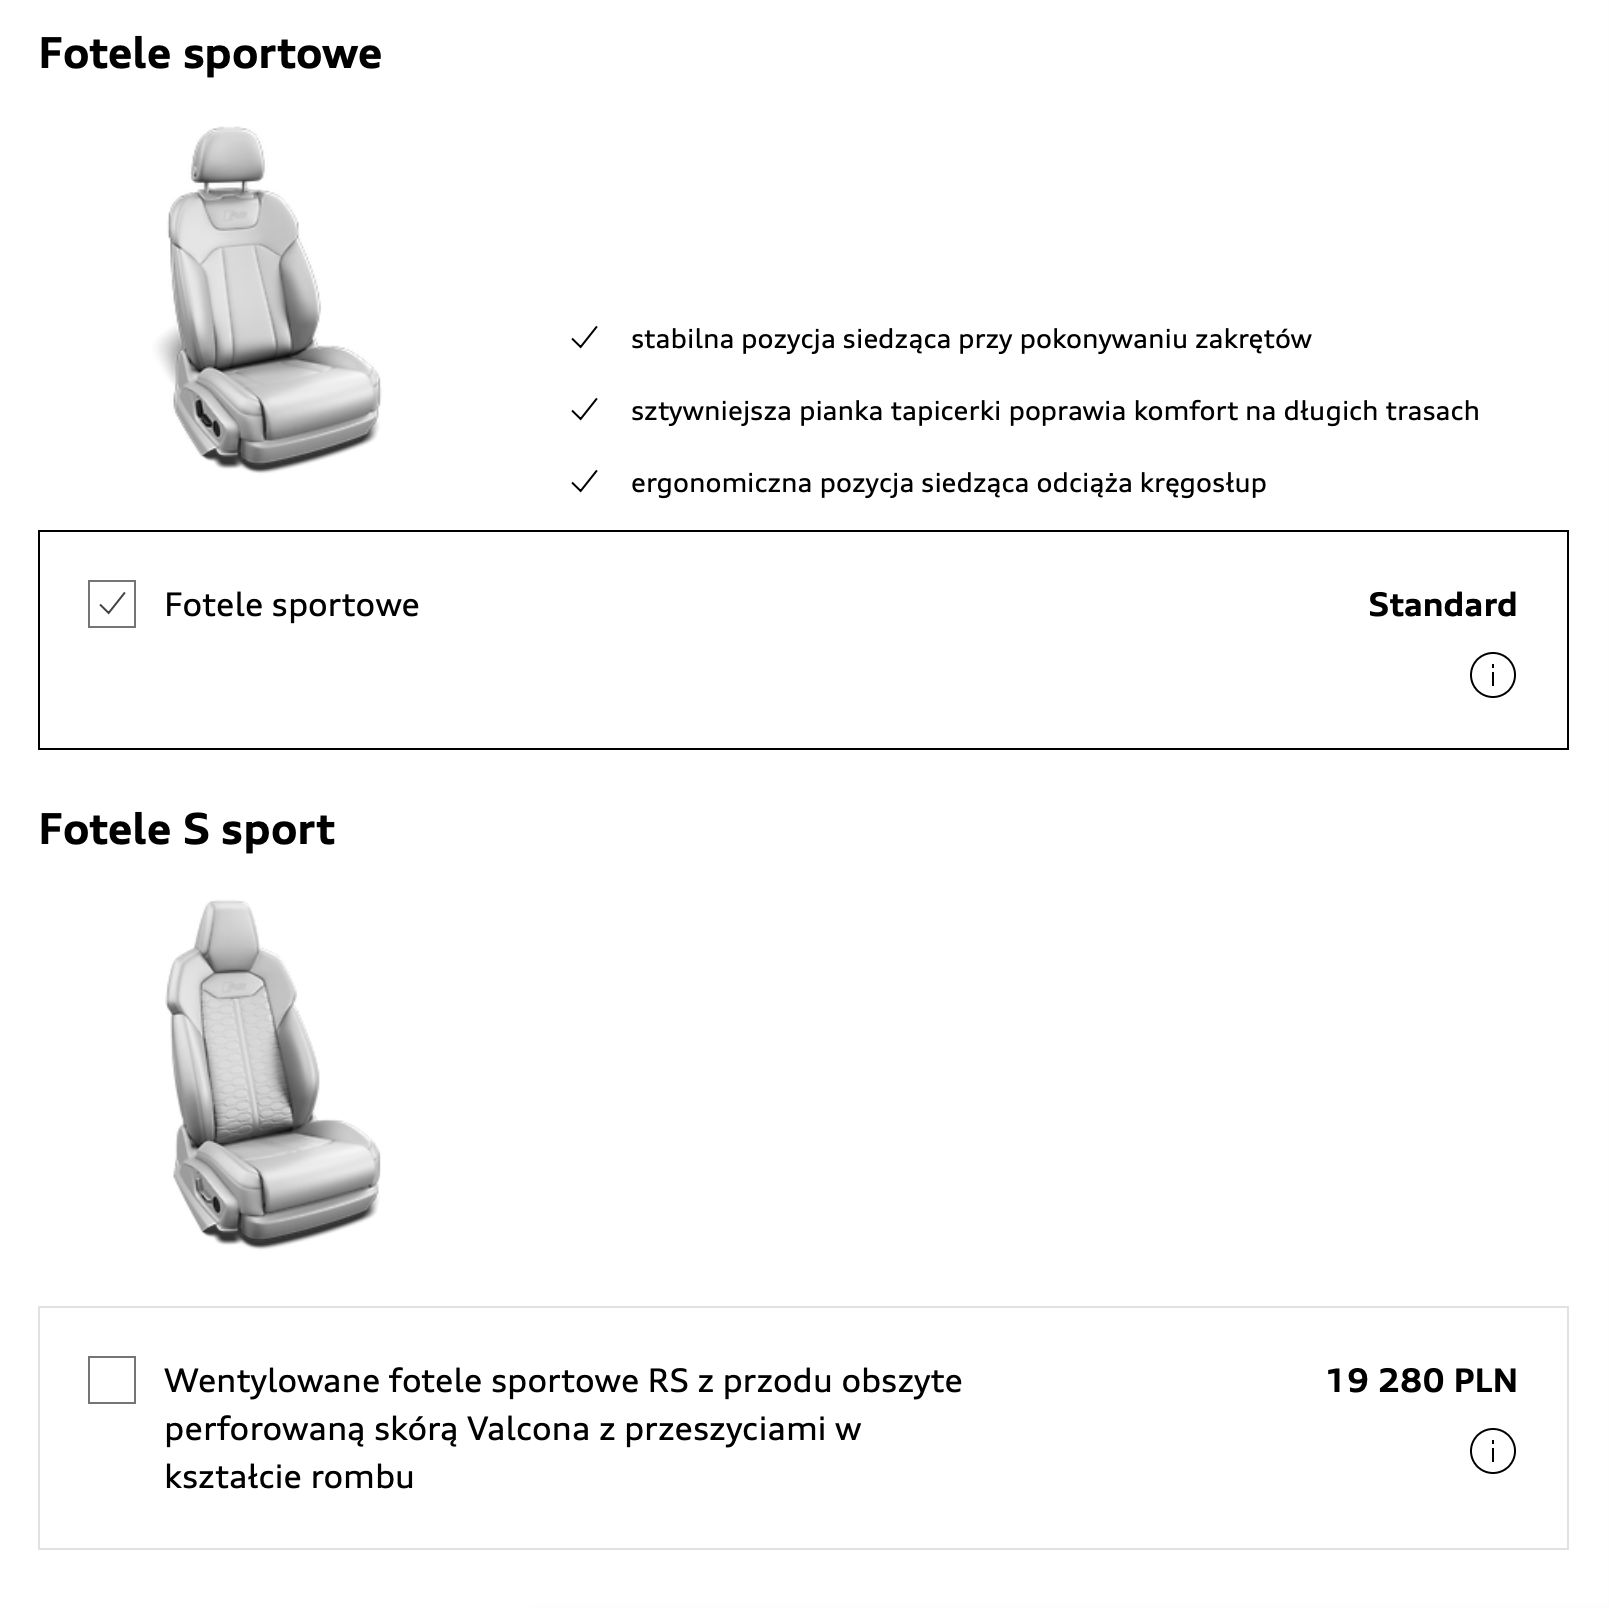
Task: Click the 'Standard' price label
Action: click(1442, 605)
